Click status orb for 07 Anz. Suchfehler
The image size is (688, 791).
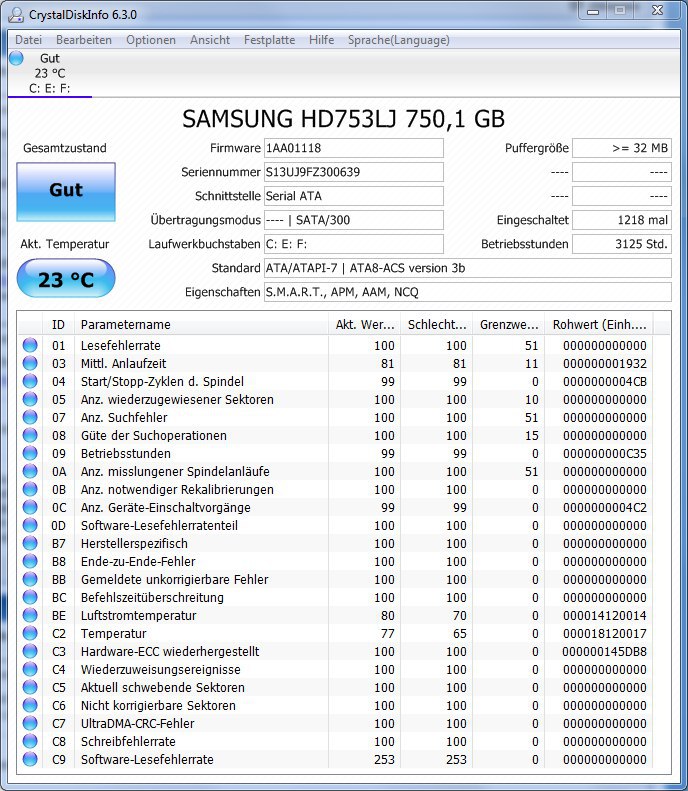30,417
